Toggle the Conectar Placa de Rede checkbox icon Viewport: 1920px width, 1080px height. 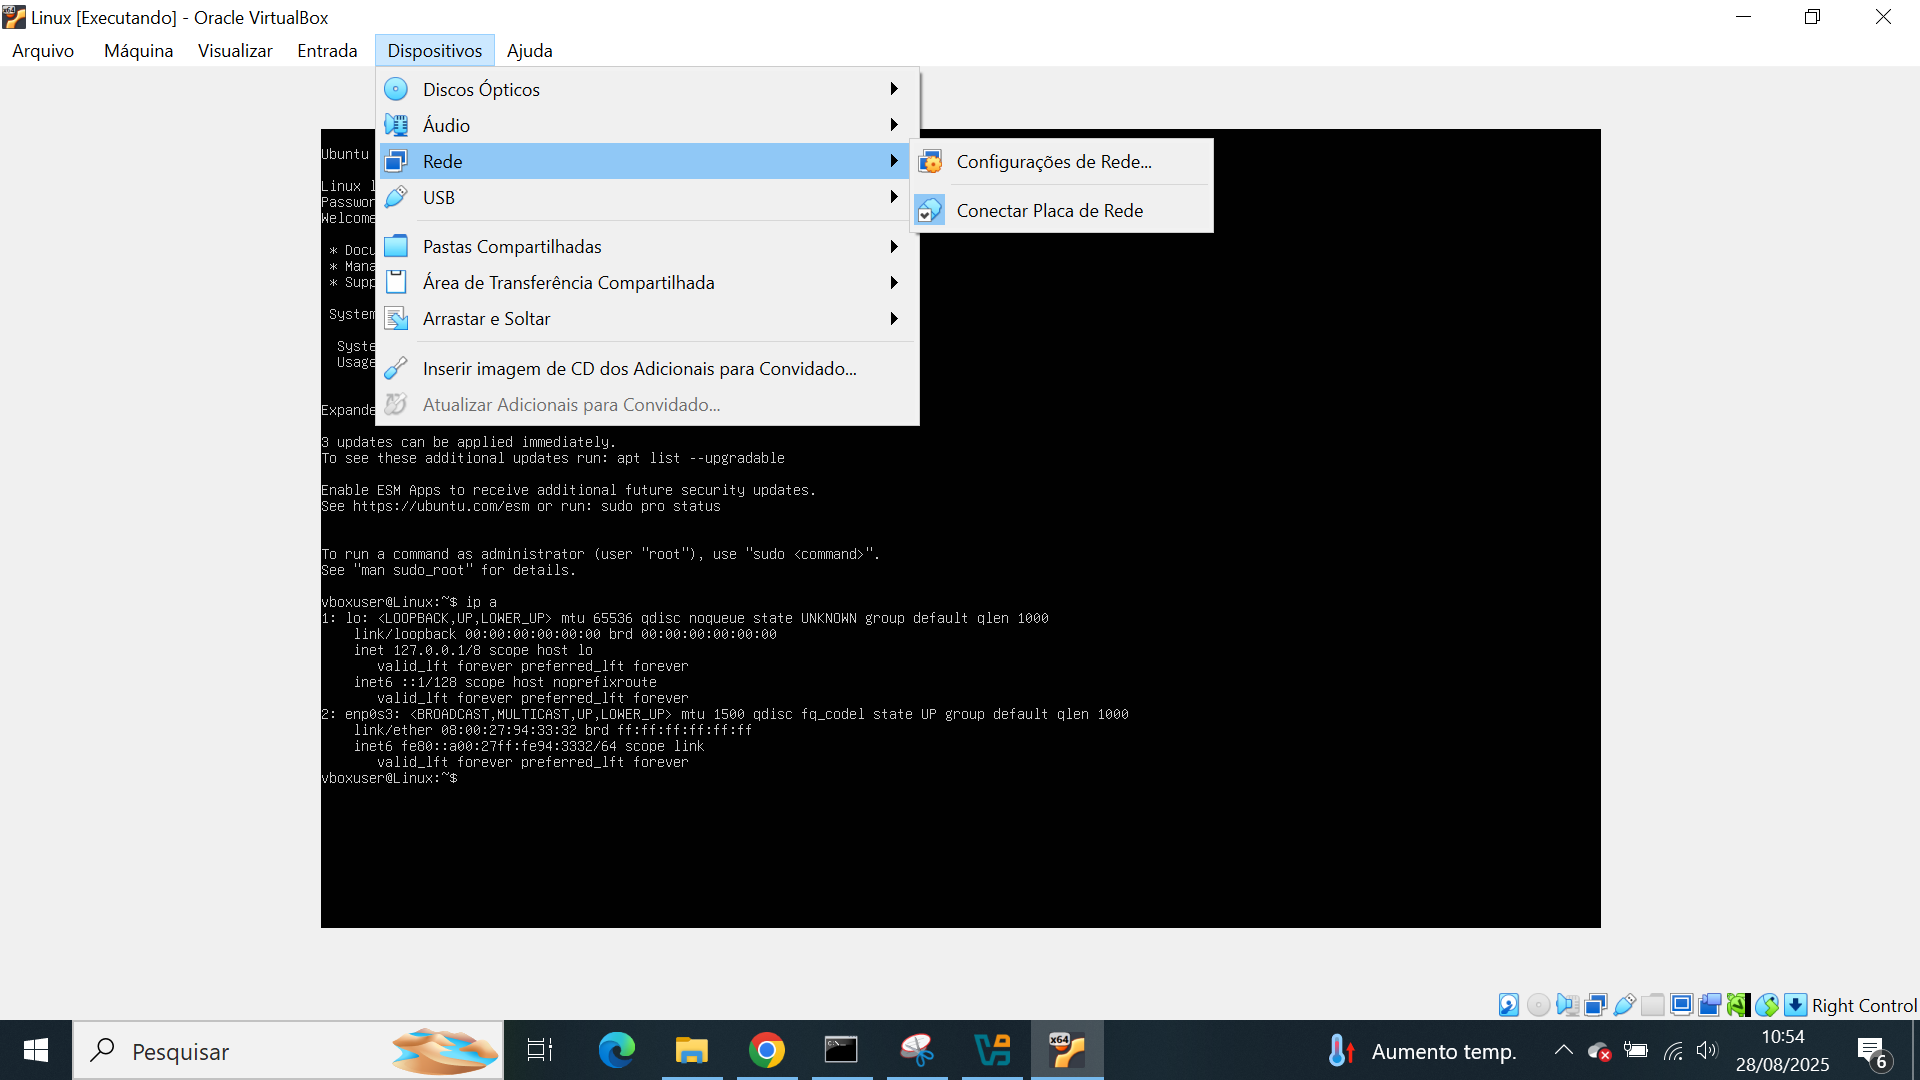point(930,210)
